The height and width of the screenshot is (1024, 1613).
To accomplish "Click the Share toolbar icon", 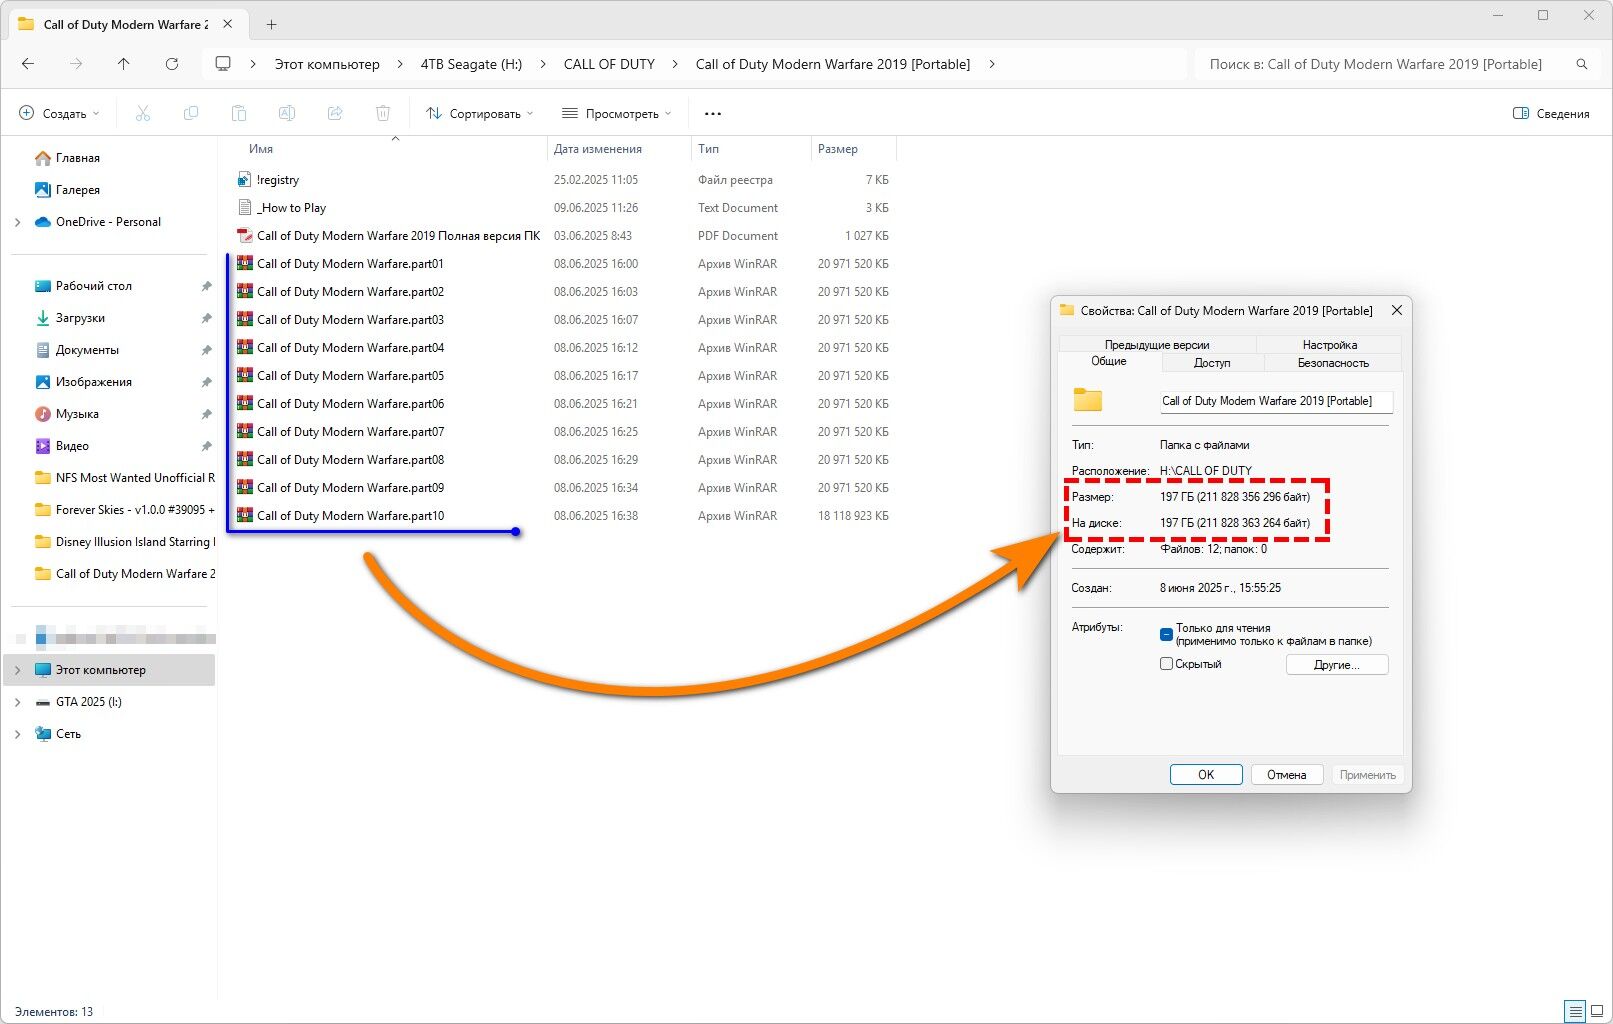I will coord(335,114).
